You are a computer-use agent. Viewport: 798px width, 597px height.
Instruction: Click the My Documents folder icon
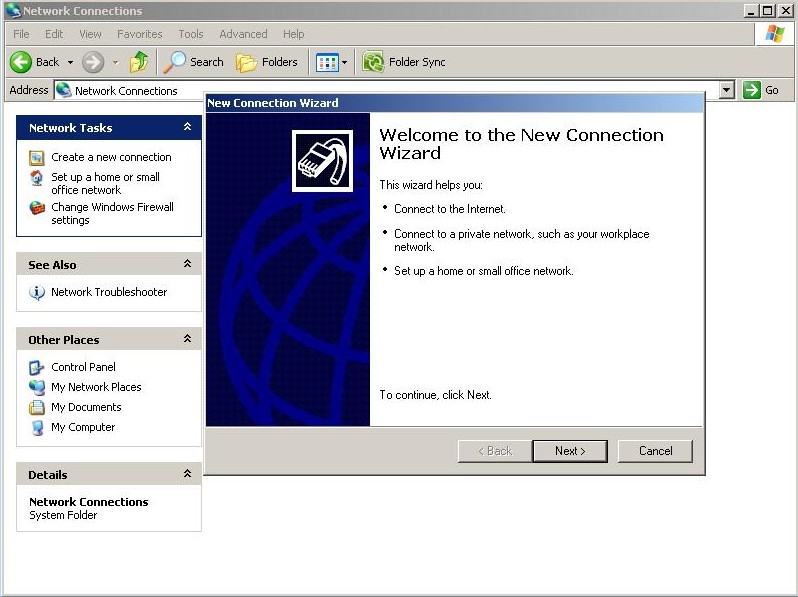(37, 408)
